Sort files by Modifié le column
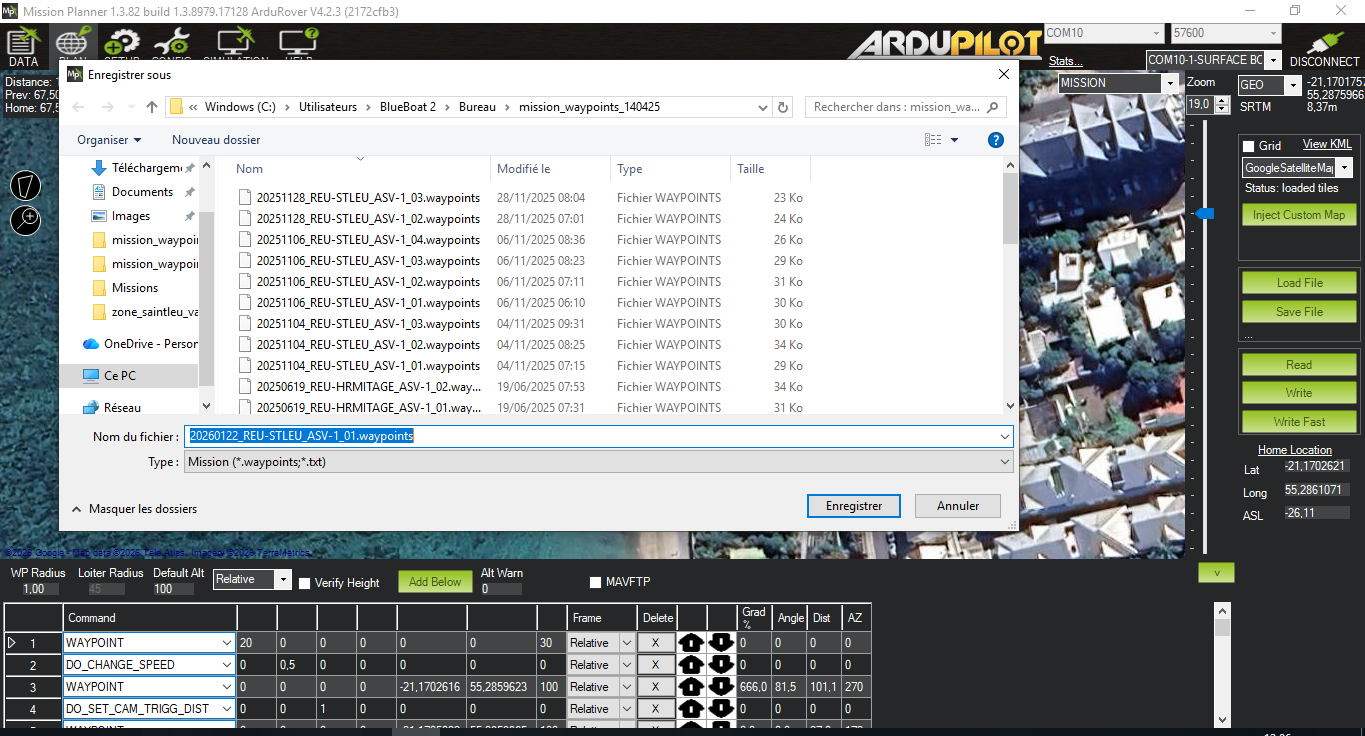Image resolution: width=1365 pixels, height=736 pixels. pyautogui.click(x=524, y=169)
